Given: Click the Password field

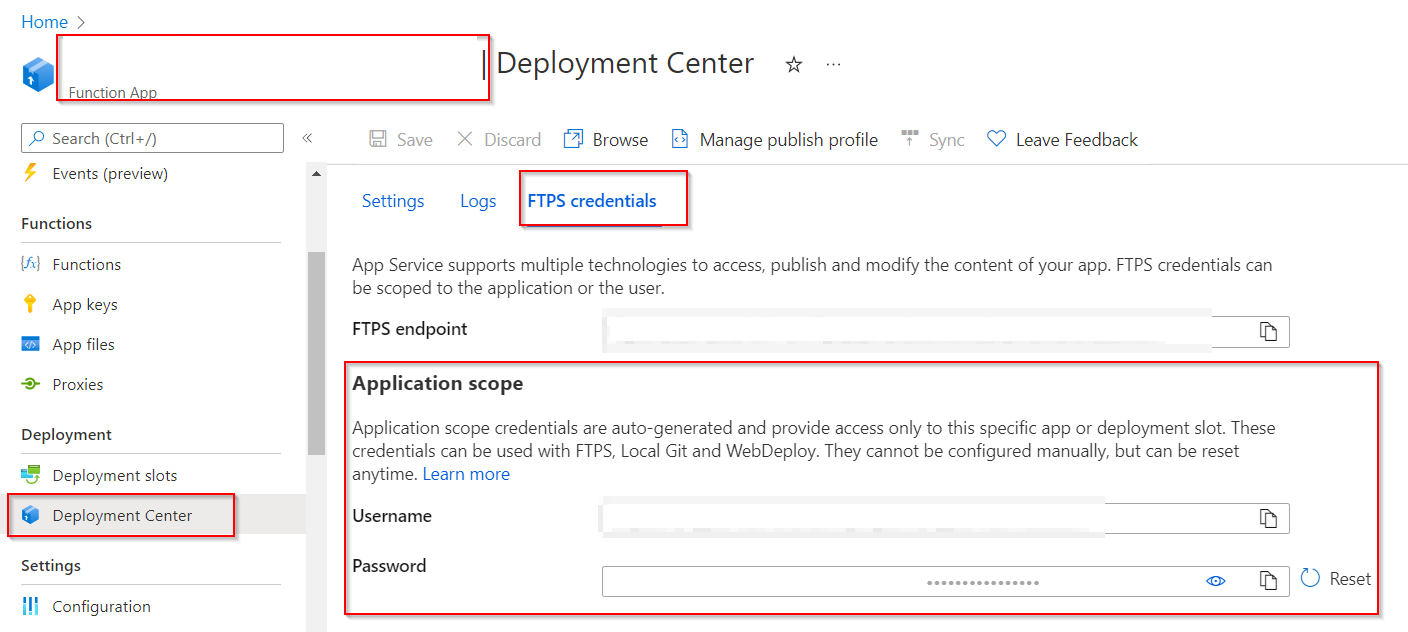Looking at the screenshot, I should 945,581.
